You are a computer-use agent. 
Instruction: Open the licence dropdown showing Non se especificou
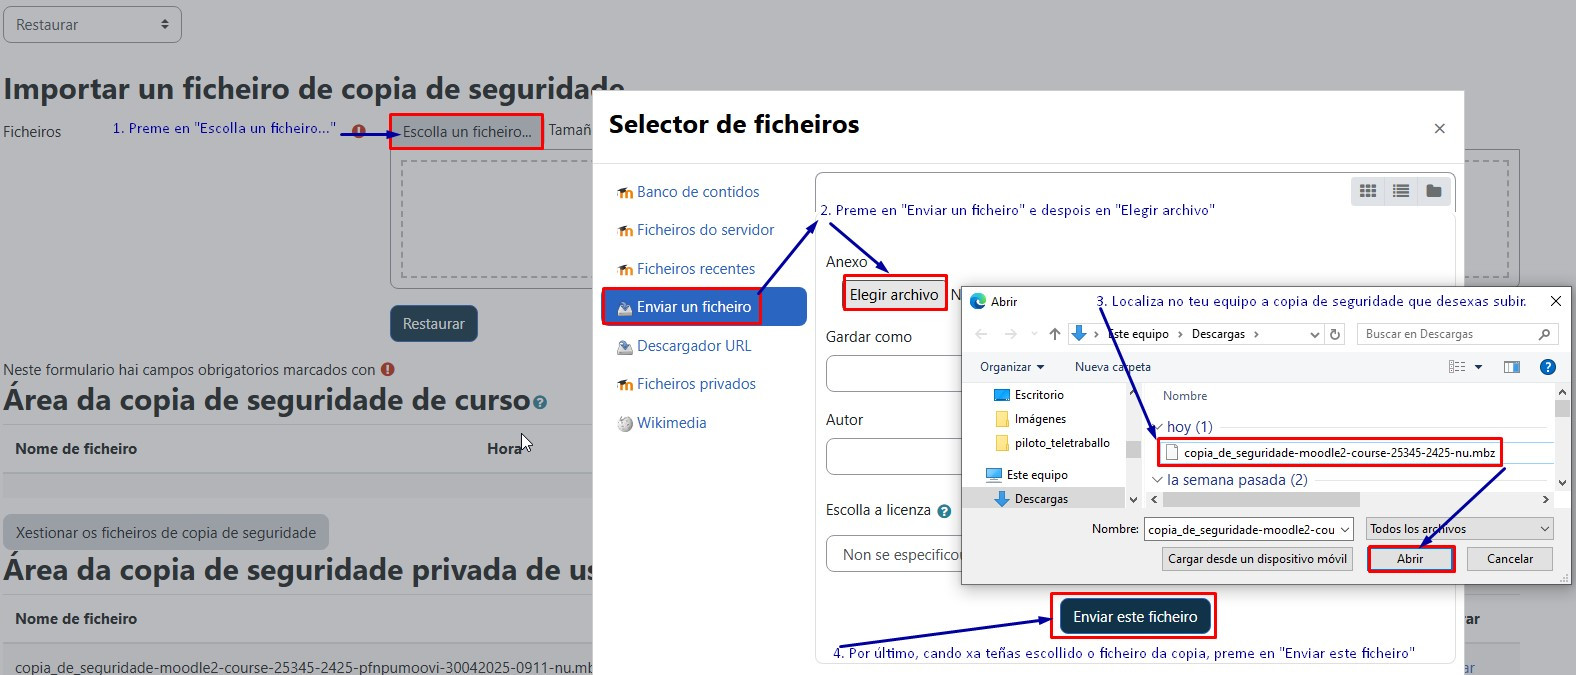coord(894,554)
